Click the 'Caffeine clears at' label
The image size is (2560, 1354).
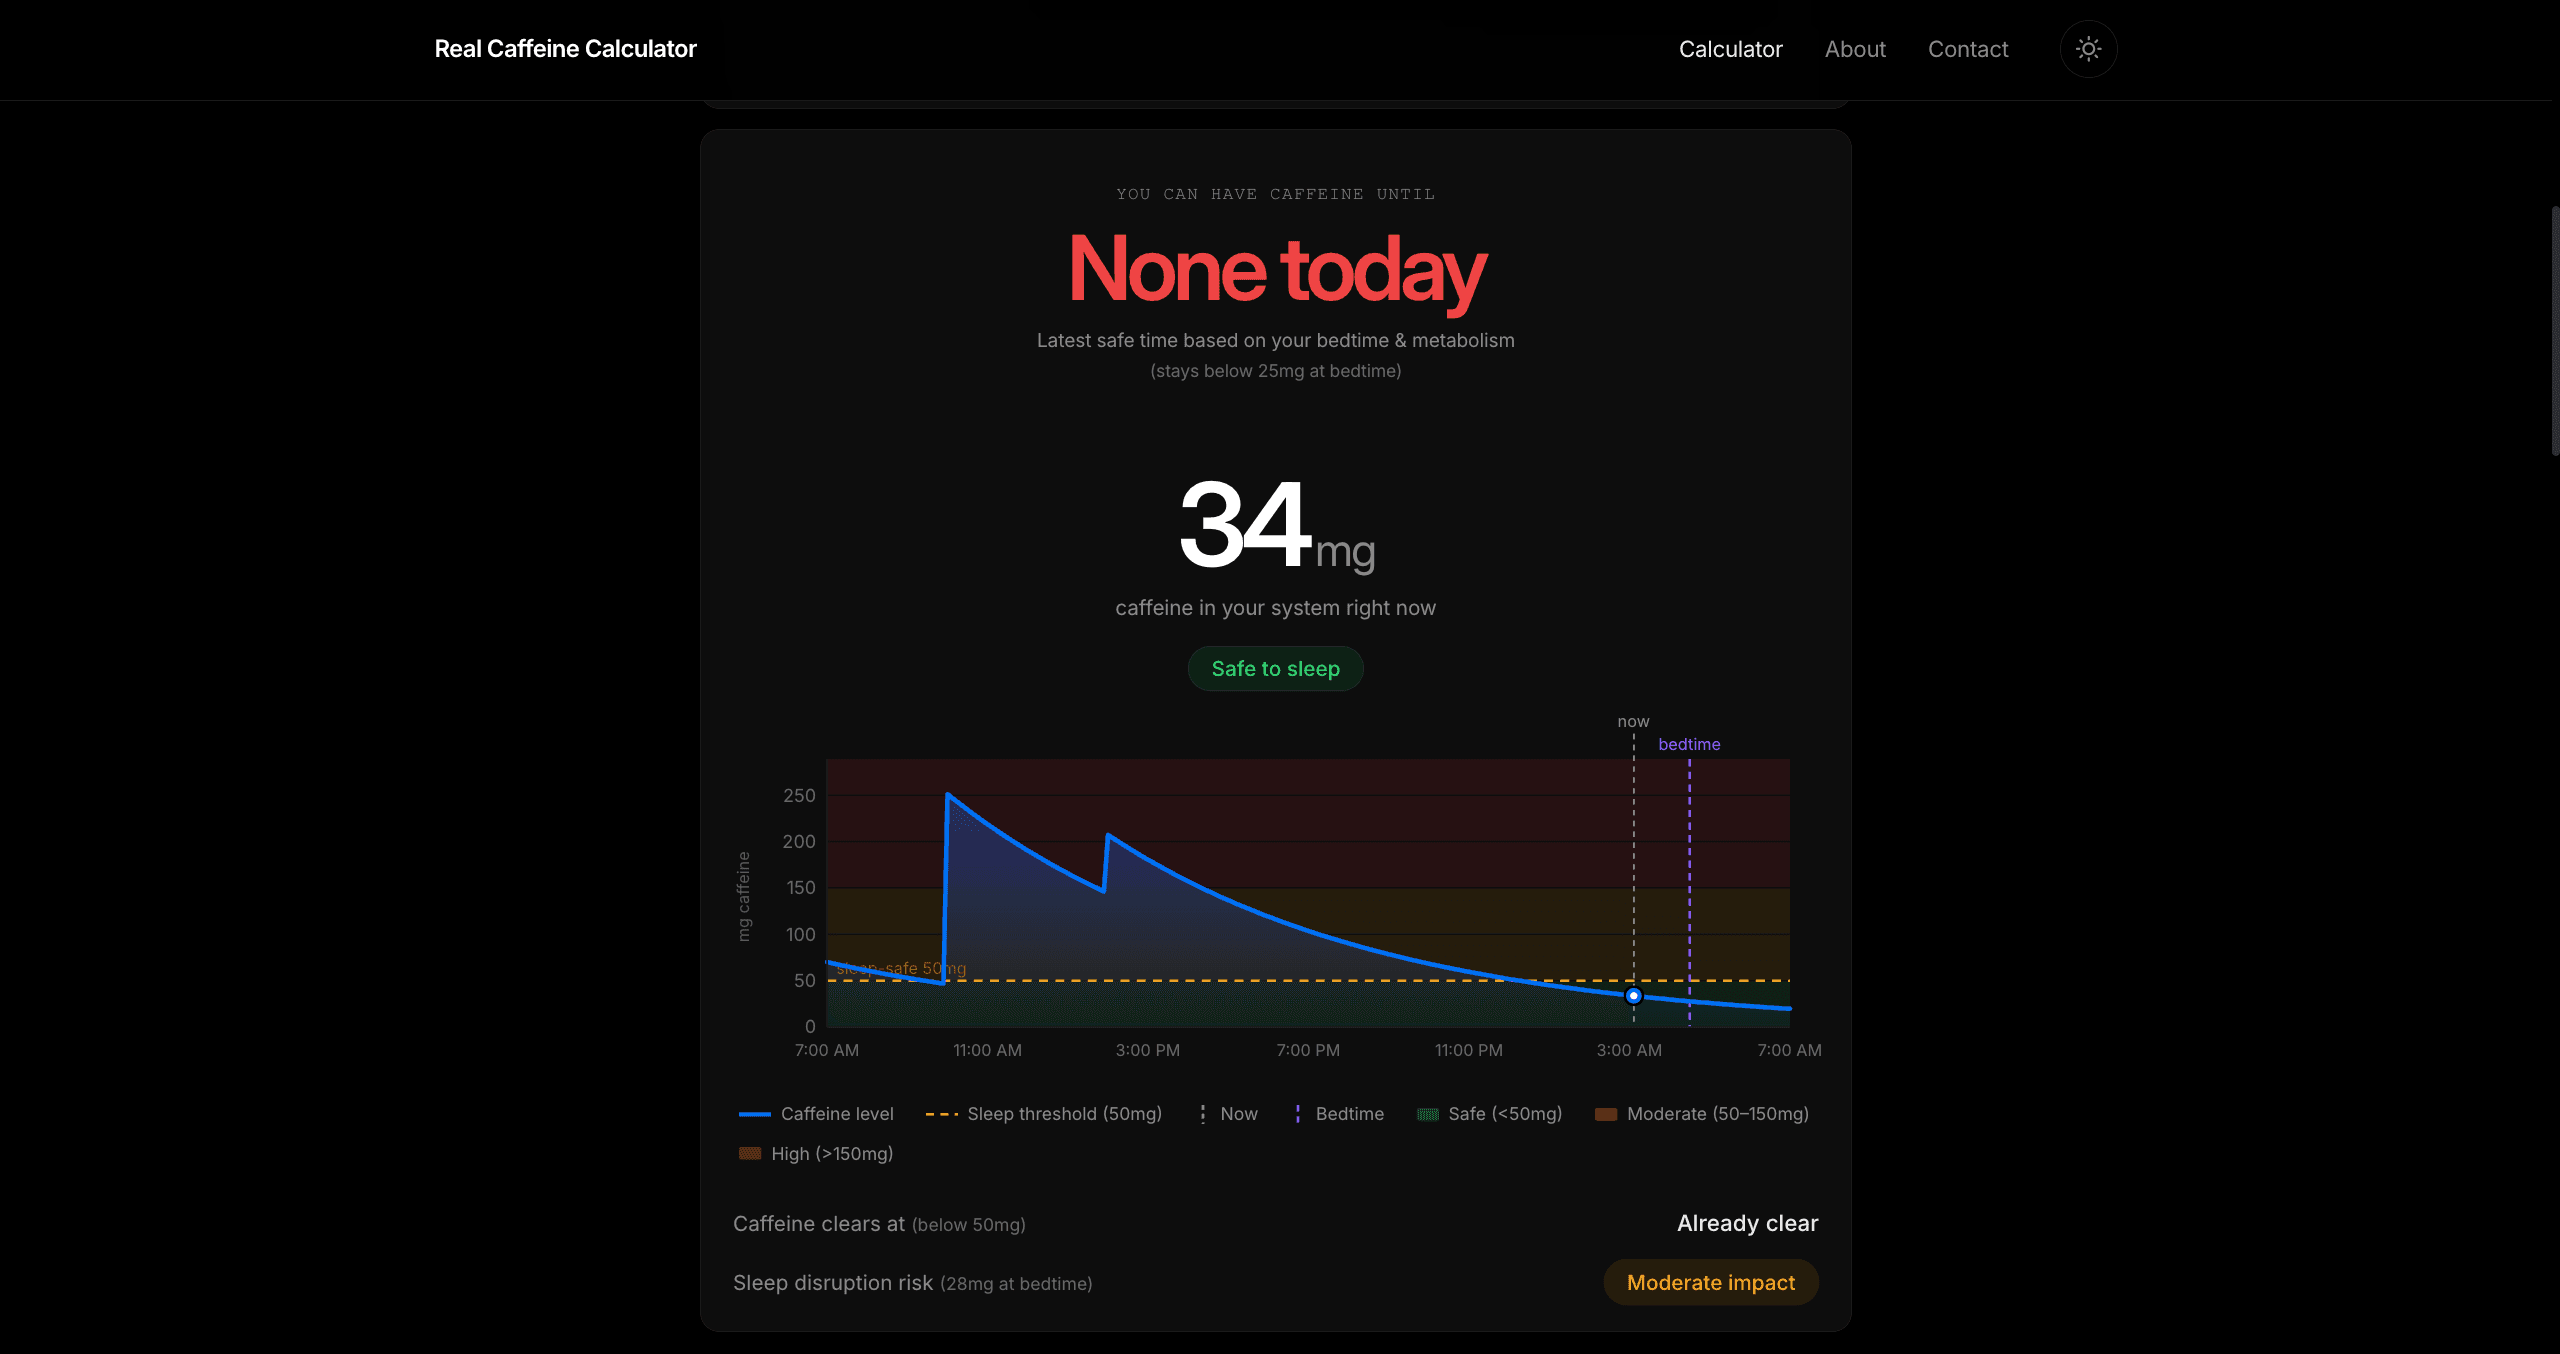pyautogui.click(x=818, y=1224)
